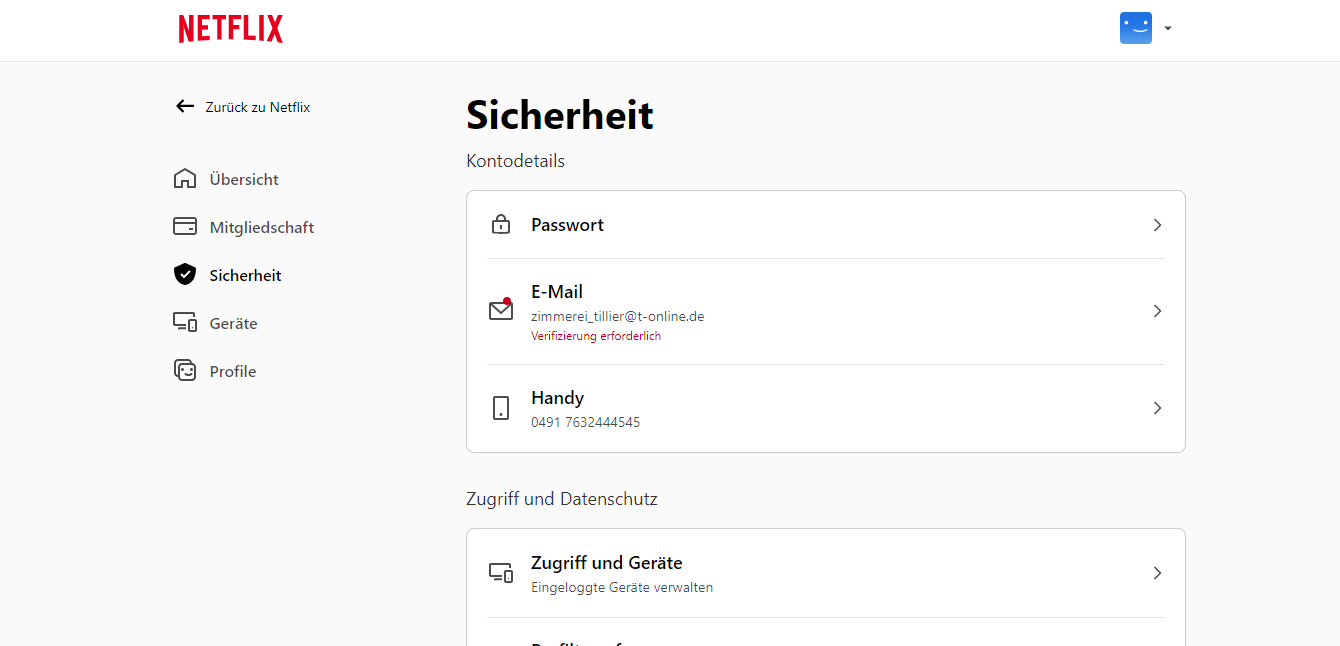The width and height of the screenshot is (1340, 646).
Task: Click the Zurück zu Netflix link
Action: coord(257,107)
